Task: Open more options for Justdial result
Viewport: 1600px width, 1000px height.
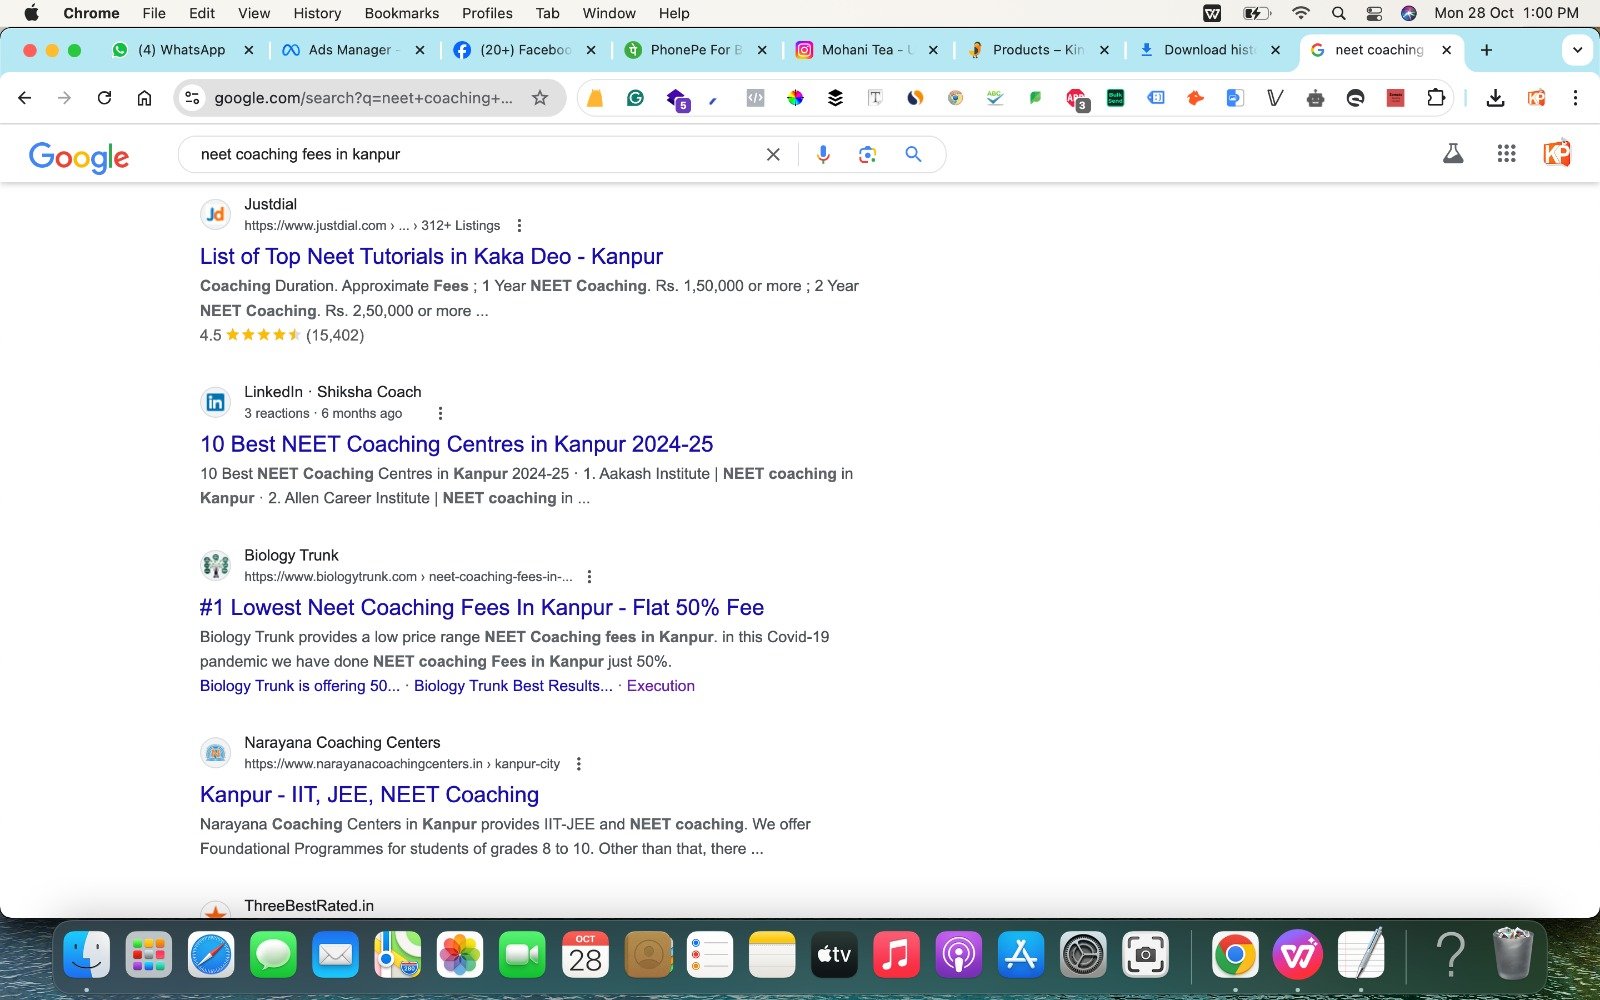Action: [x=519, y=226]
